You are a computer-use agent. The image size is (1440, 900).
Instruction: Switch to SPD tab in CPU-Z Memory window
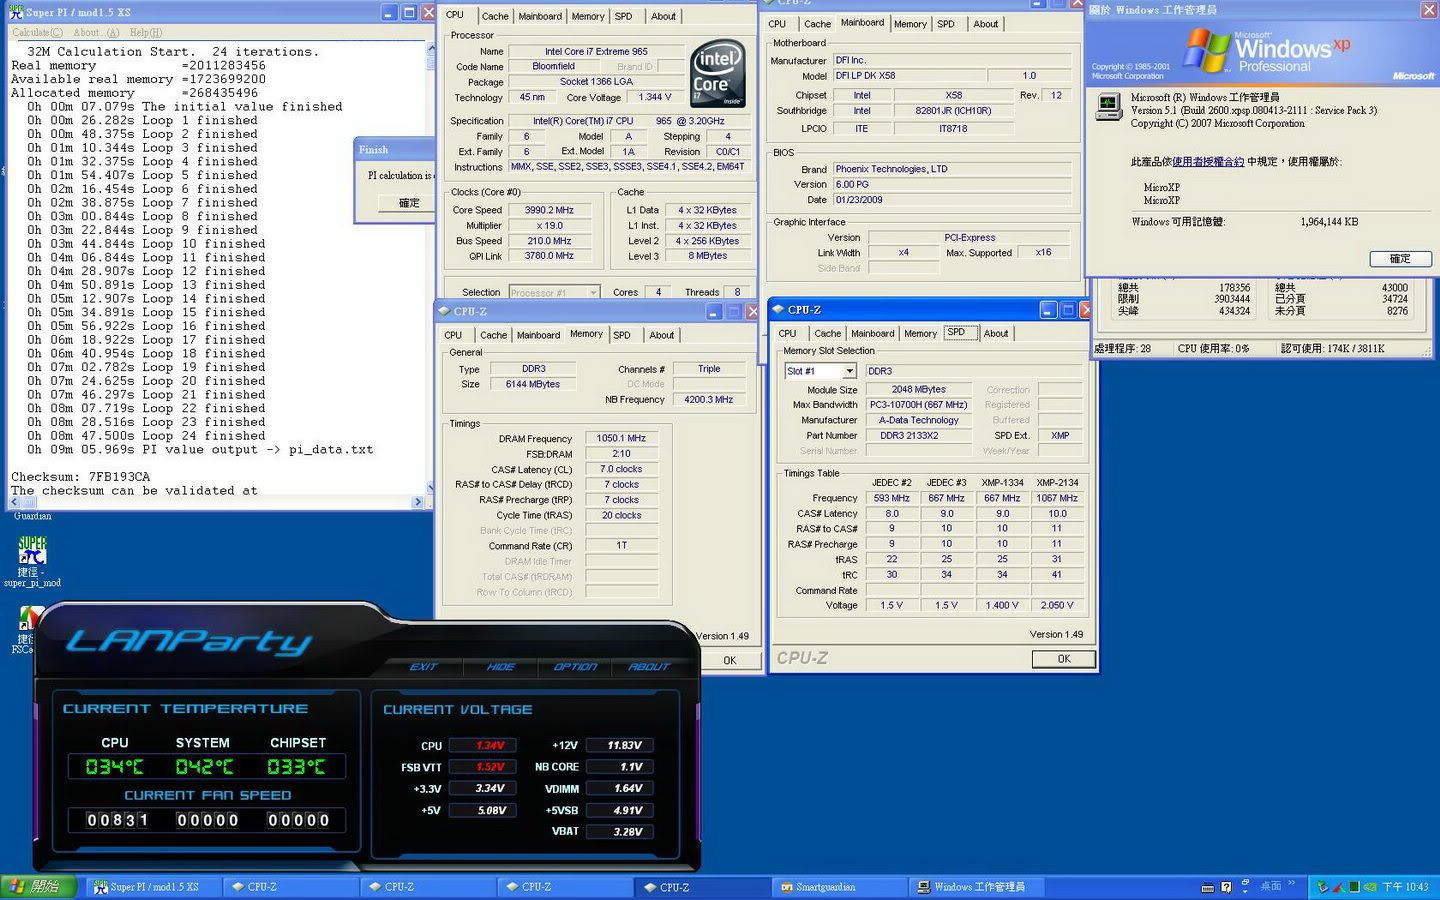pos(622,335)
